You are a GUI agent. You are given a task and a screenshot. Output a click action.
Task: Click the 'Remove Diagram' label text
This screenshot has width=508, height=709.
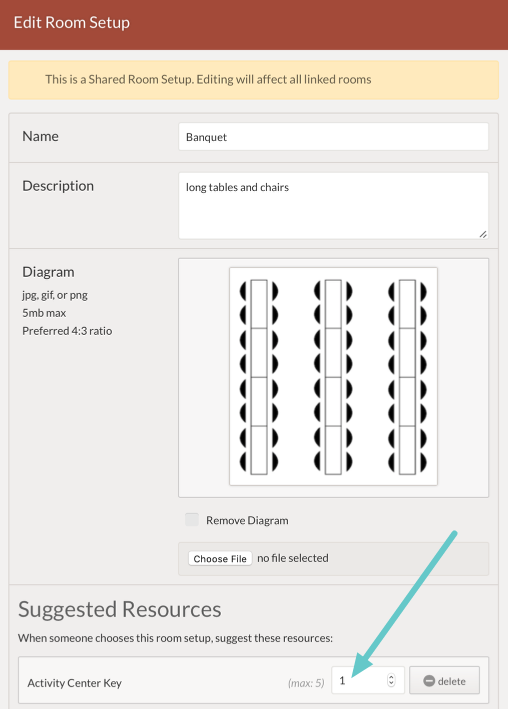pos(247,520)
